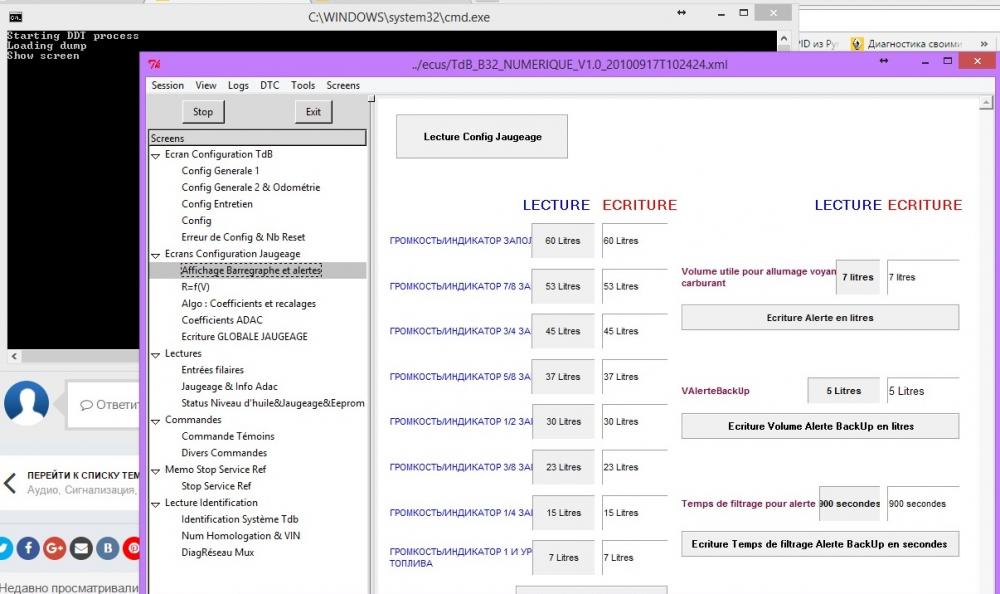Click Ecriture Volume Alerte BackUp en litres
The width and height of the screenshot is (1000, 594).
(820, 426)
